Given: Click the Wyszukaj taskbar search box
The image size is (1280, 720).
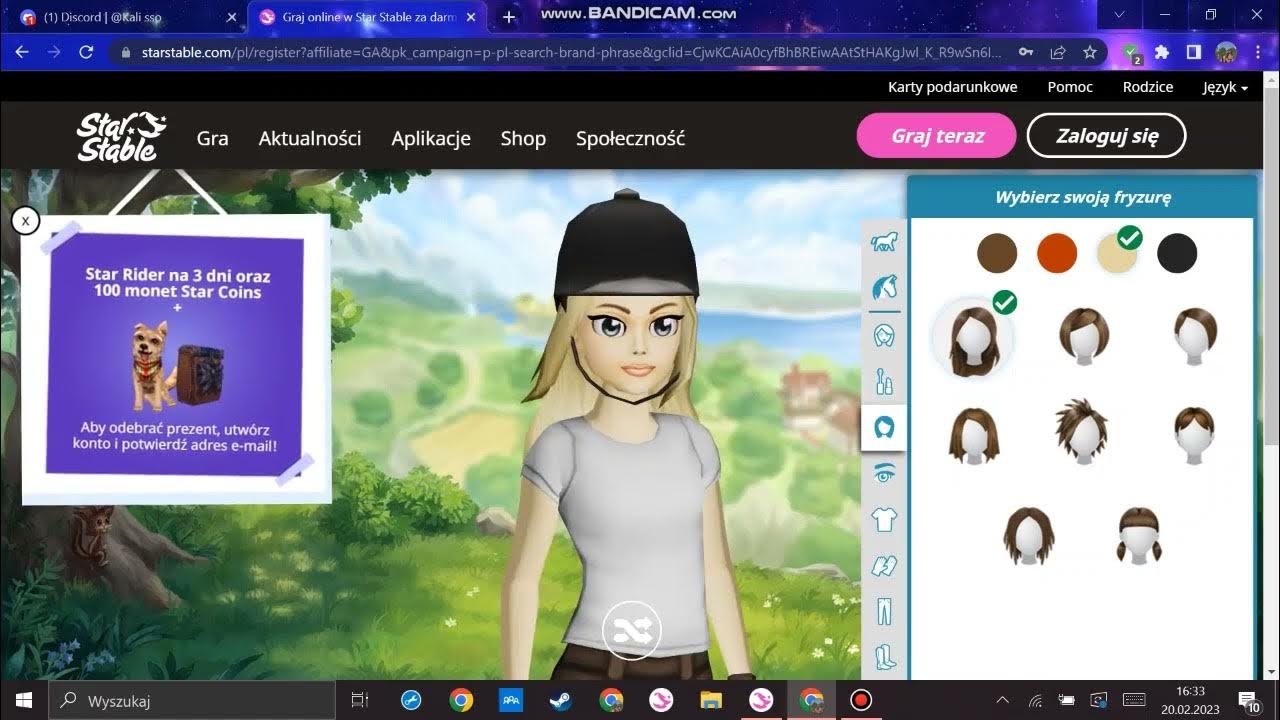Looking at the screenshot, I should pyautogui.click(x=192, y=700).
